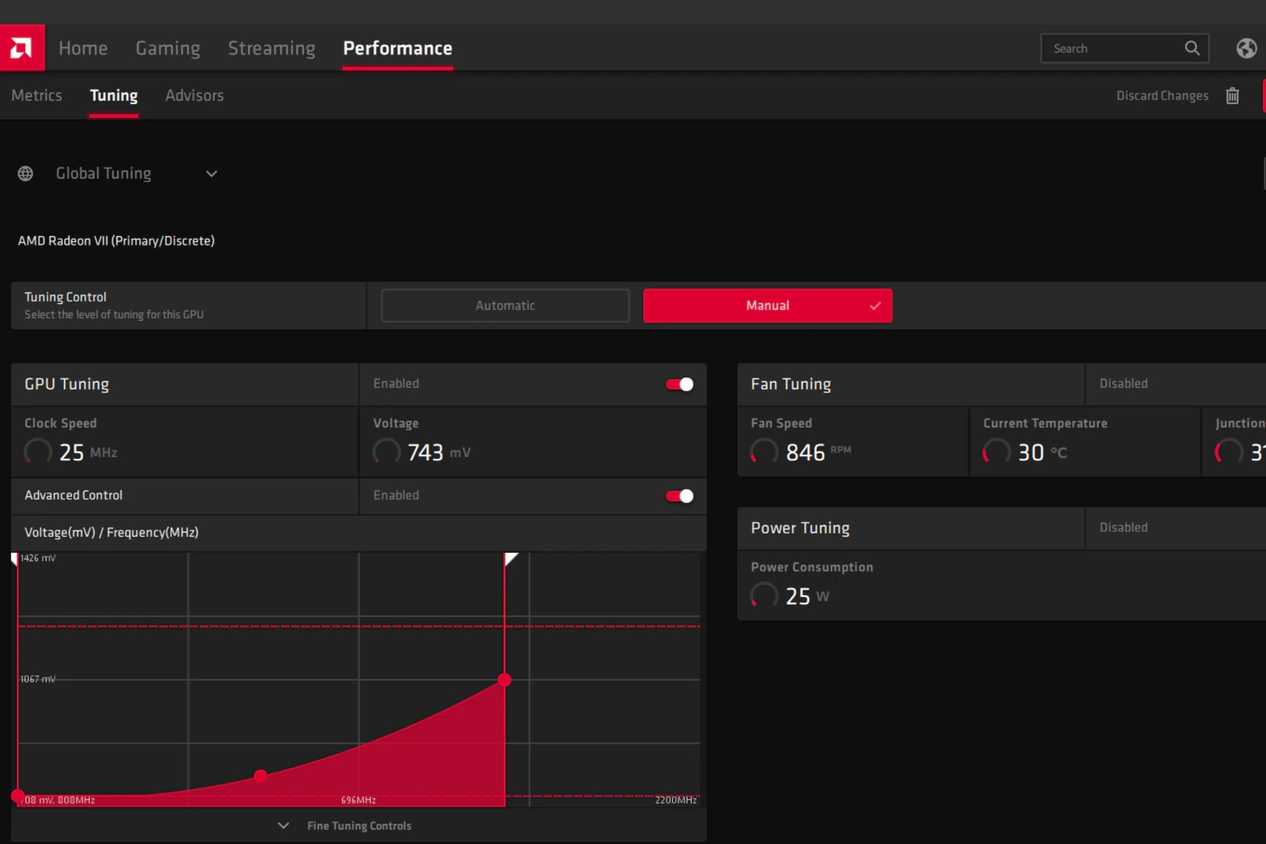
Task: Click the 696MHz axis label
Action: click(358, 800)
